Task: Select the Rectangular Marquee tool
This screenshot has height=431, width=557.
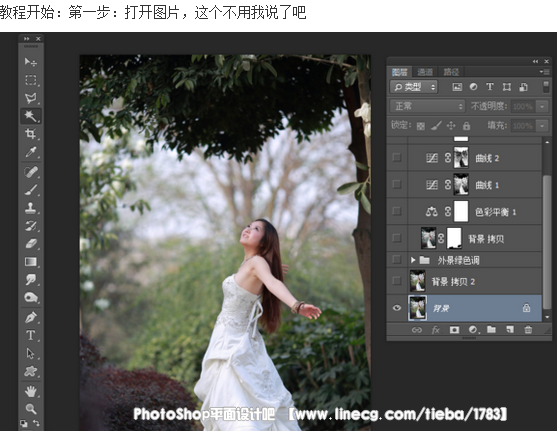Action: point(31,80)
